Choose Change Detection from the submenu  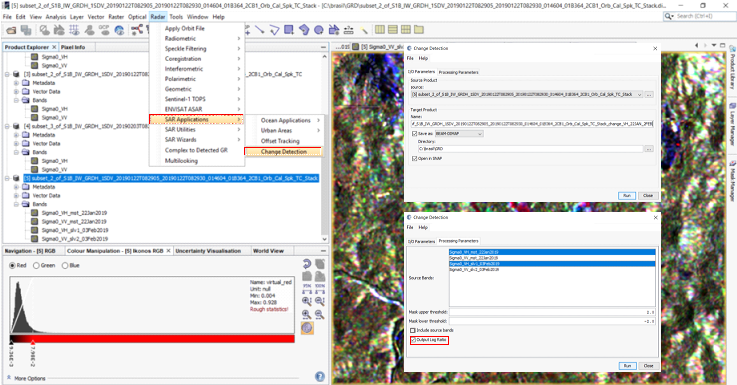[283, 151]
